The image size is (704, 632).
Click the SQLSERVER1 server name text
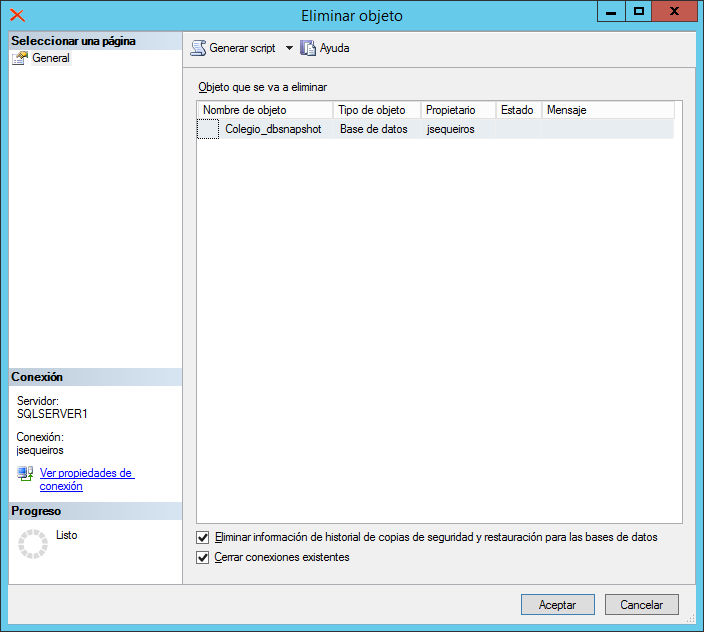52,414
